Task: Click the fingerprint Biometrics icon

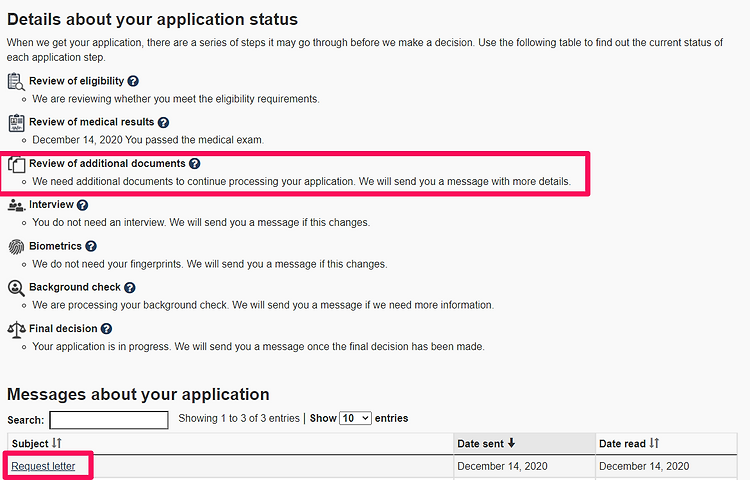Action: [16, 247]
